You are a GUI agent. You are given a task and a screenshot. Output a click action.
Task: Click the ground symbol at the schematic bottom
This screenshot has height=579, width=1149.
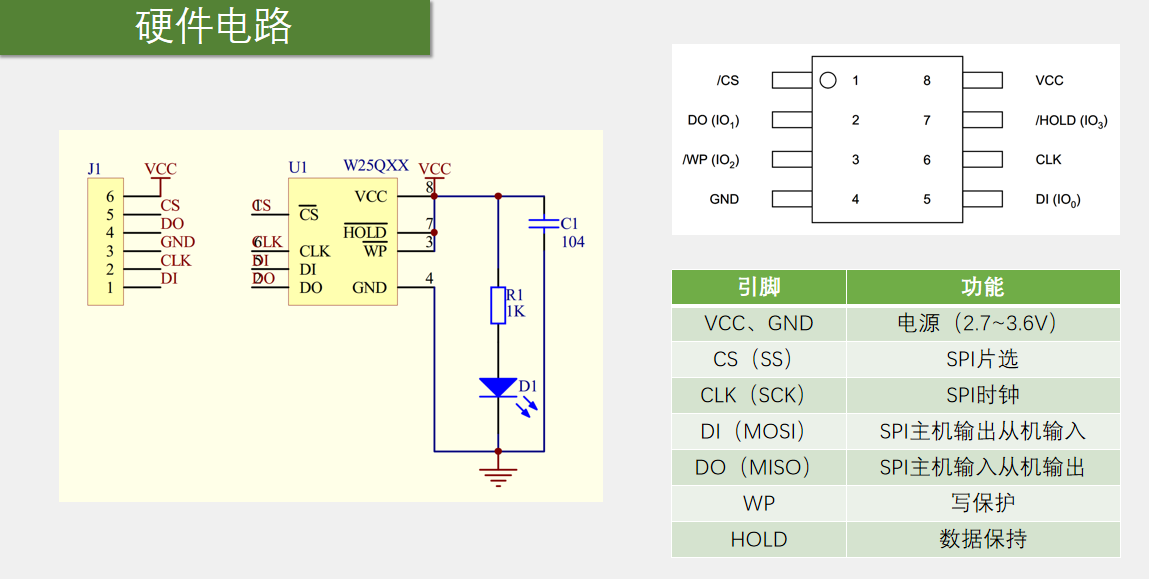click(498, 477)
